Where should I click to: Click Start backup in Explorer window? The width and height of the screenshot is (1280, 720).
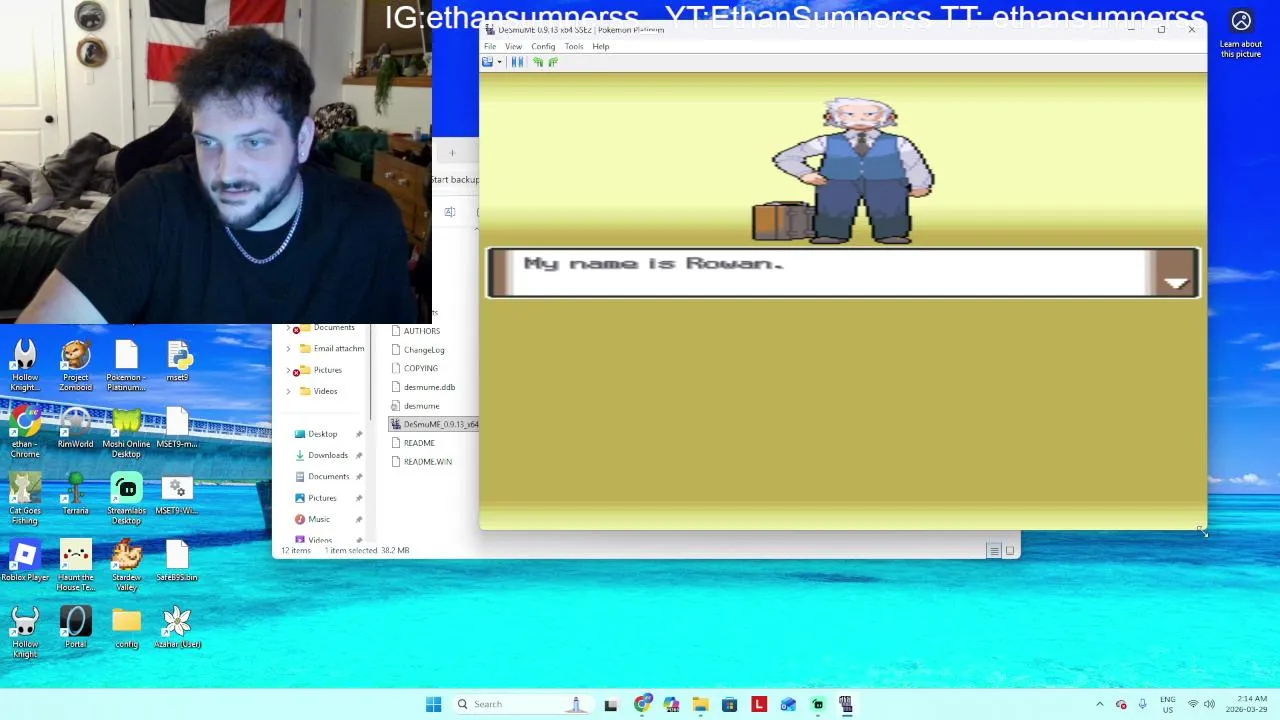tap(455, 180)
